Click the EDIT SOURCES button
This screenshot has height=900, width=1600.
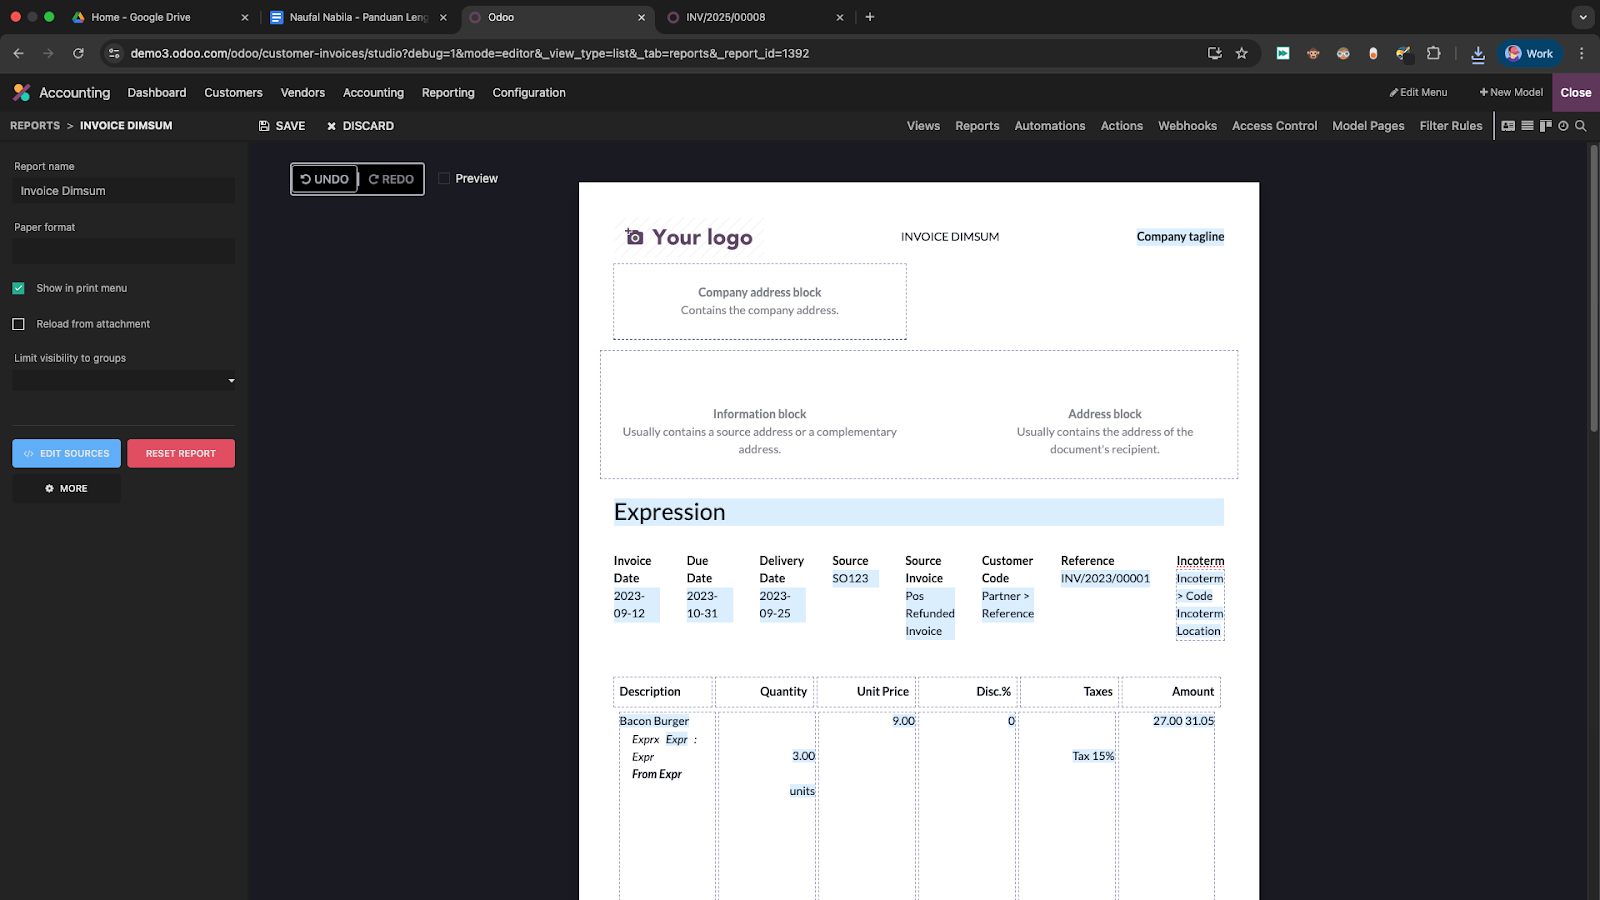tap(66, 453)
